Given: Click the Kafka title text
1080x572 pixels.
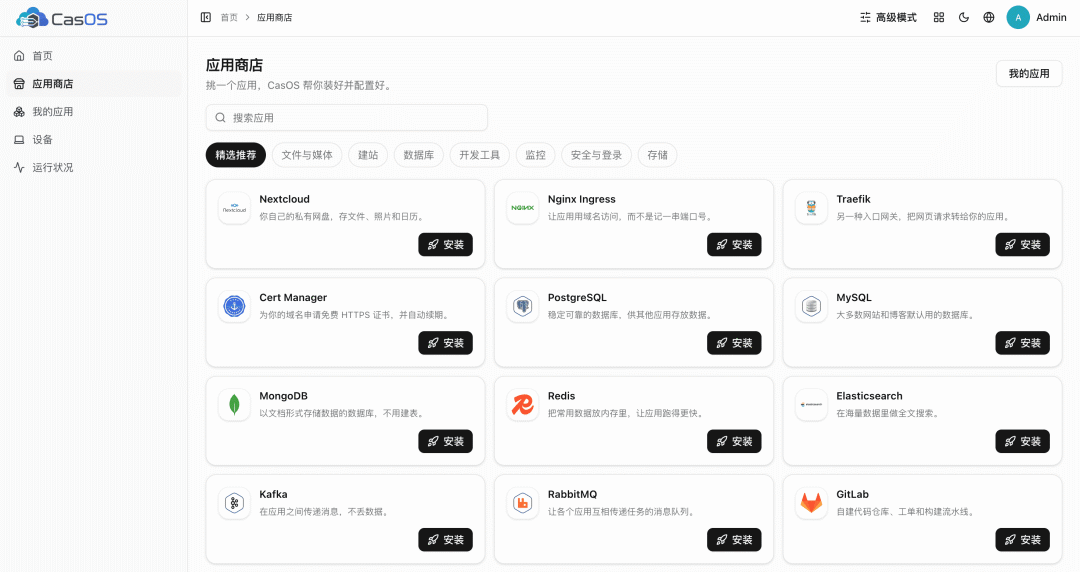Looking at the screenshot, I should click(x=273, y=495).
